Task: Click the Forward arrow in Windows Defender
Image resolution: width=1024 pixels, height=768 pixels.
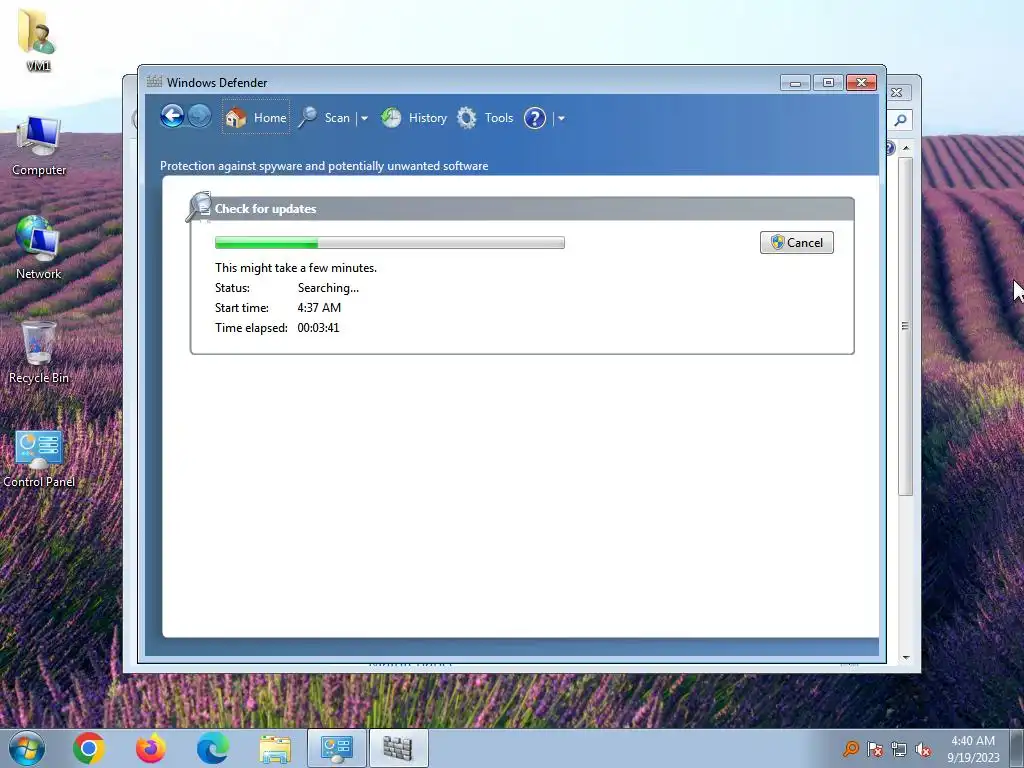Action: pos(200,117)
